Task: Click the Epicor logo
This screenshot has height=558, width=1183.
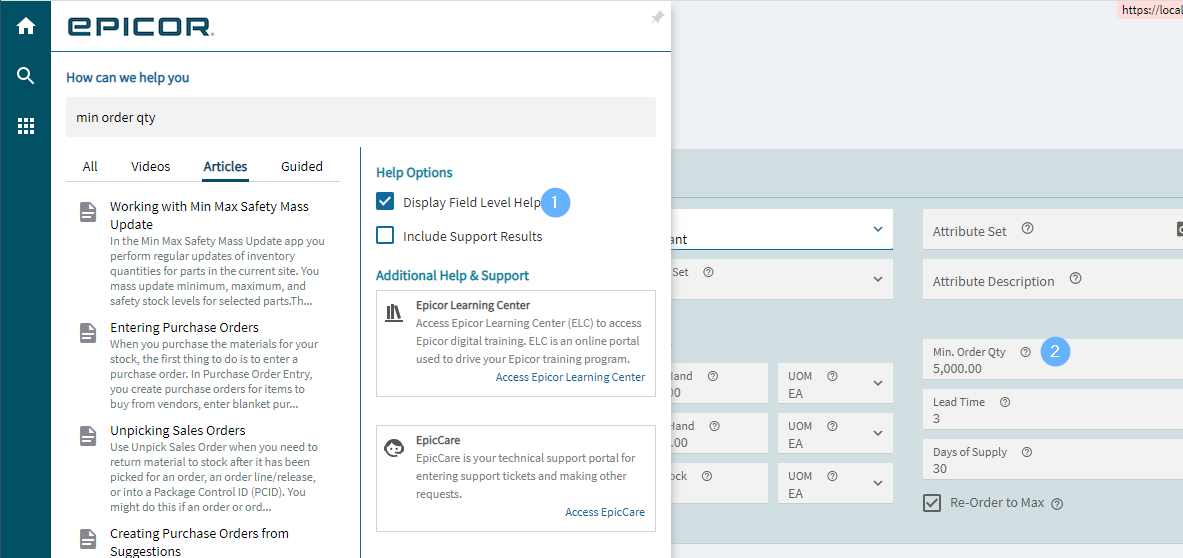Action: [141, 27]
